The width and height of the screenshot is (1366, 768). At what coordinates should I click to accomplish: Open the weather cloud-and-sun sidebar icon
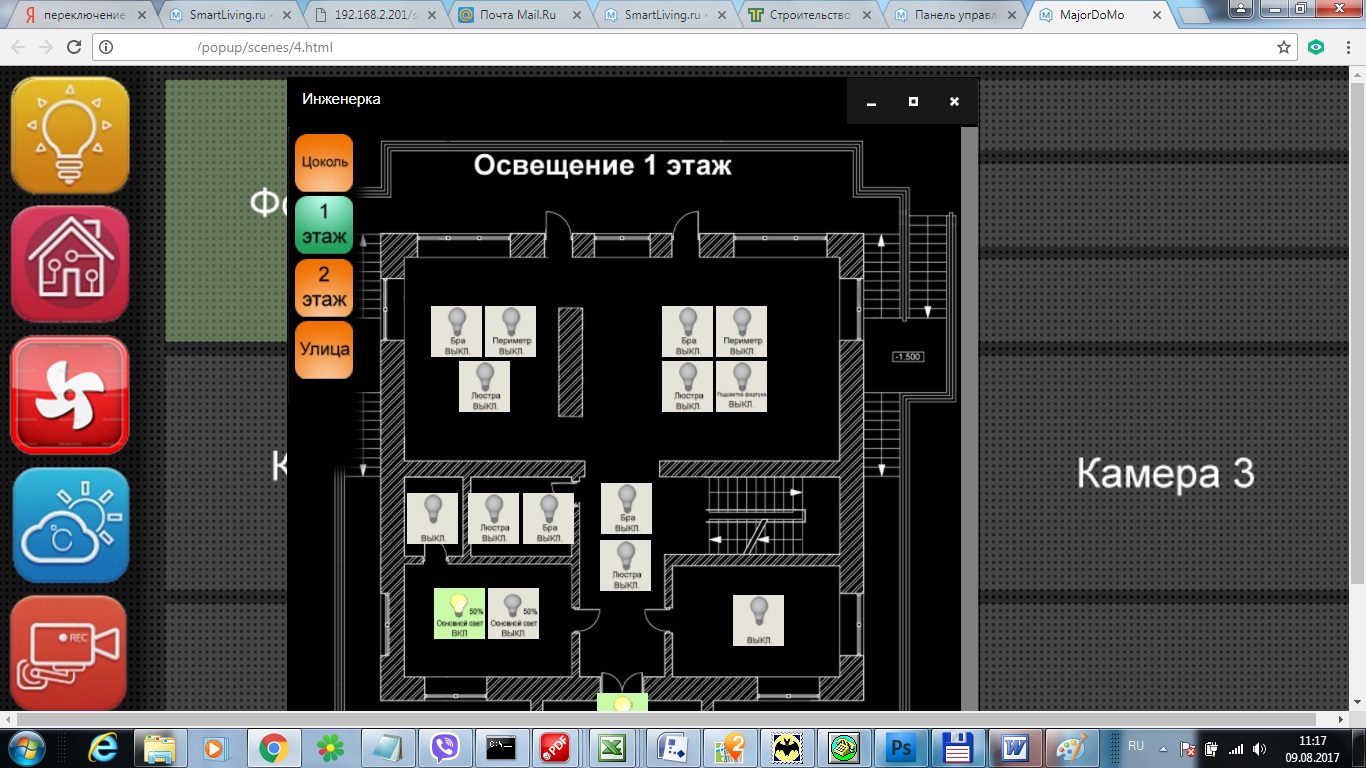click(70, 526)
